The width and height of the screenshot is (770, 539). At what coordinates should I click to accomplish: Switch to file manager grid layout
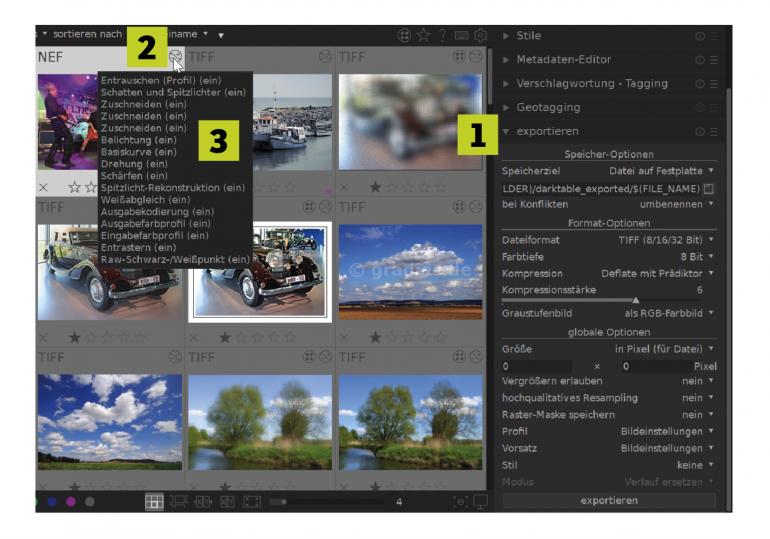154,502
